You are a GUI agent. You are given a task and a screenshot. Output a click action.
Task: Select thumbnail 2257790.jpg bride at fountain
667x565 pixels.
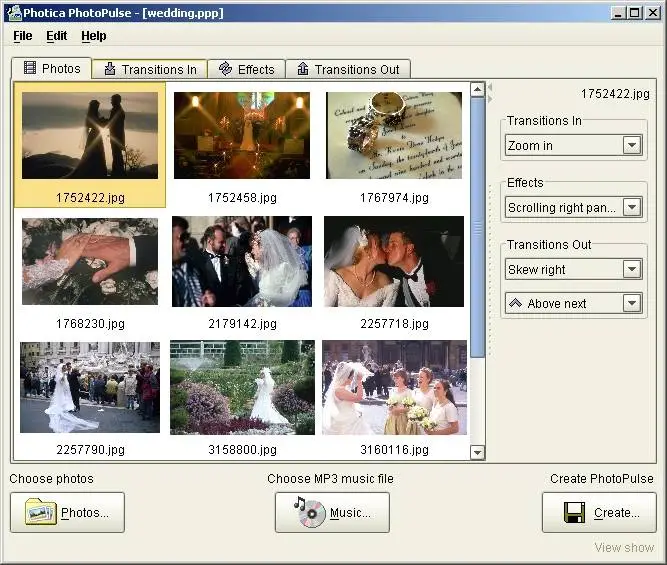(90, 387)
